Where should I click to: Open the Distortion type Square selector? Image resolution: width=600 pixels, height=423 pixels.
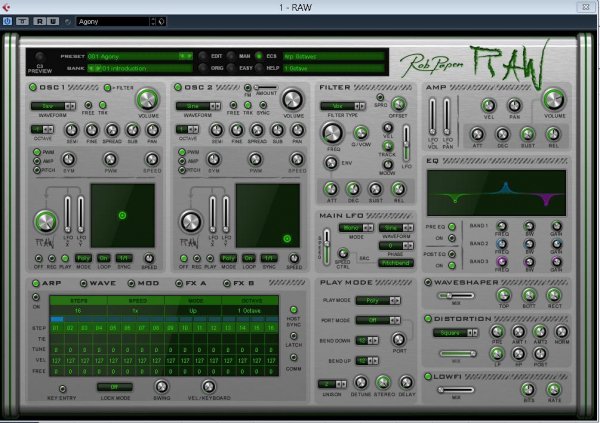click(x=455, y=333)
